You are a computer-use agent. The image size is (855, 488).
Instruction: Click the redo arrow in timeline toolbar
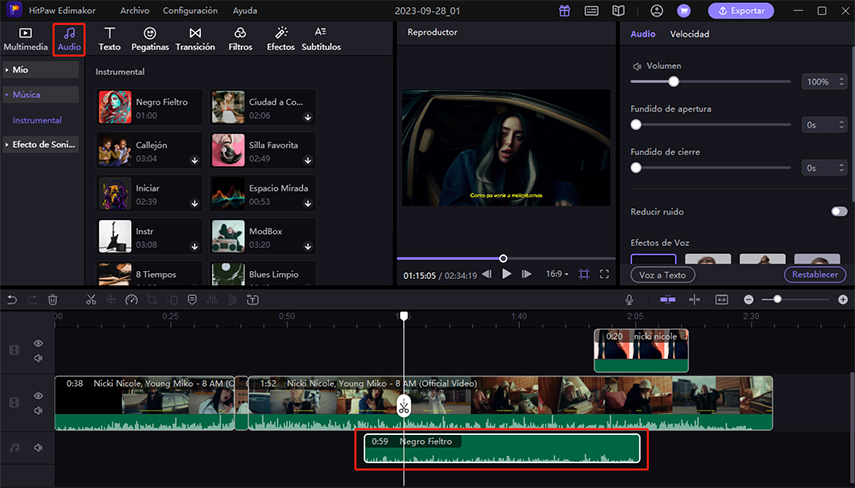coord(32,300)
